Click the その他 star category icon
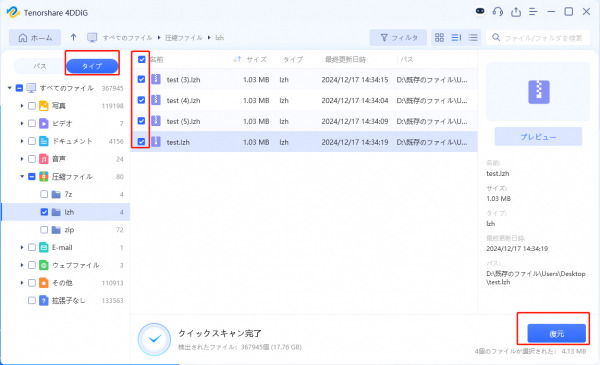Viewport: 600px width, 365px height. (44, 283)
